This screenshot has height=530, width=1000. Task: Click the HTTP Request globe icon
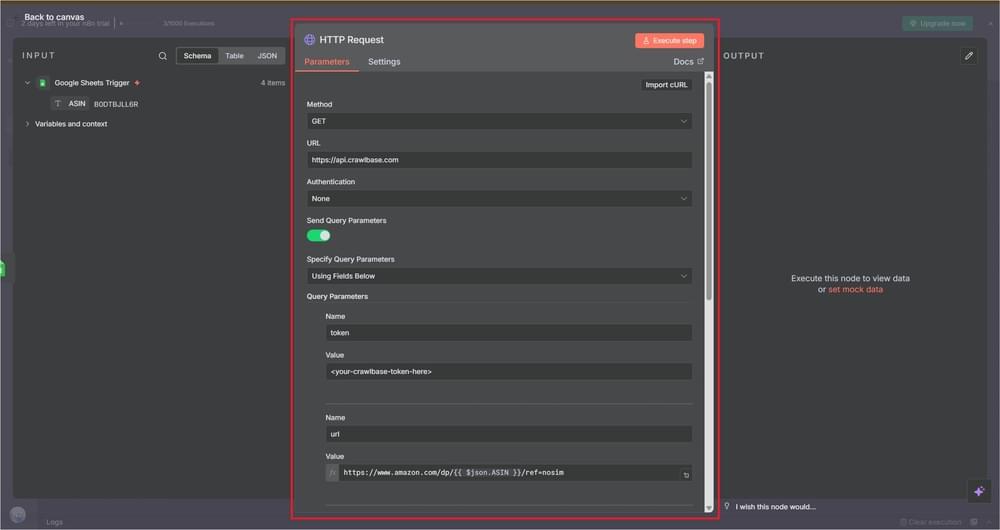310,40
